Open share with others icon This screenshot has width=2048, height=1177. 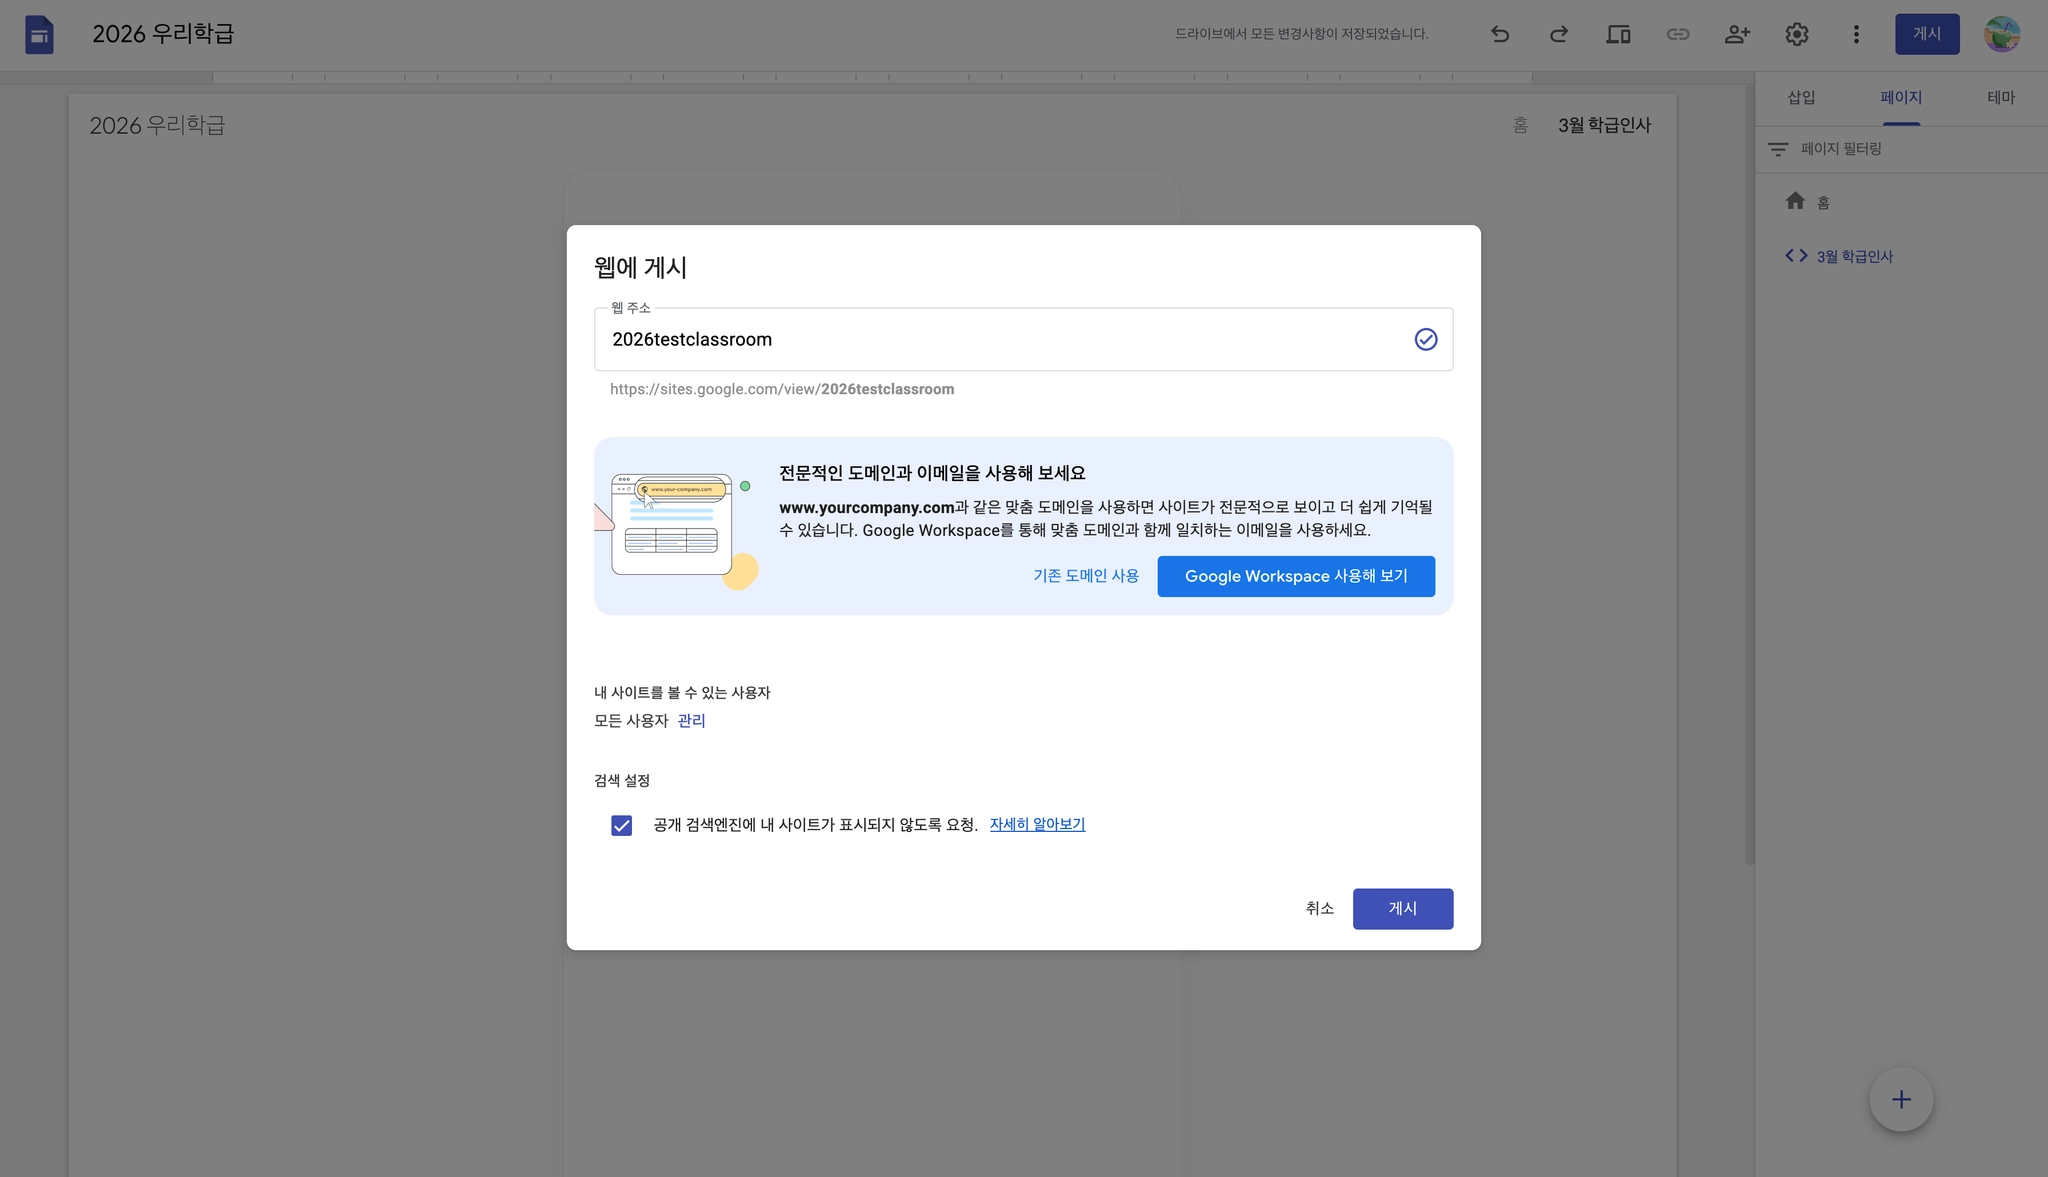pos(1737,34)
